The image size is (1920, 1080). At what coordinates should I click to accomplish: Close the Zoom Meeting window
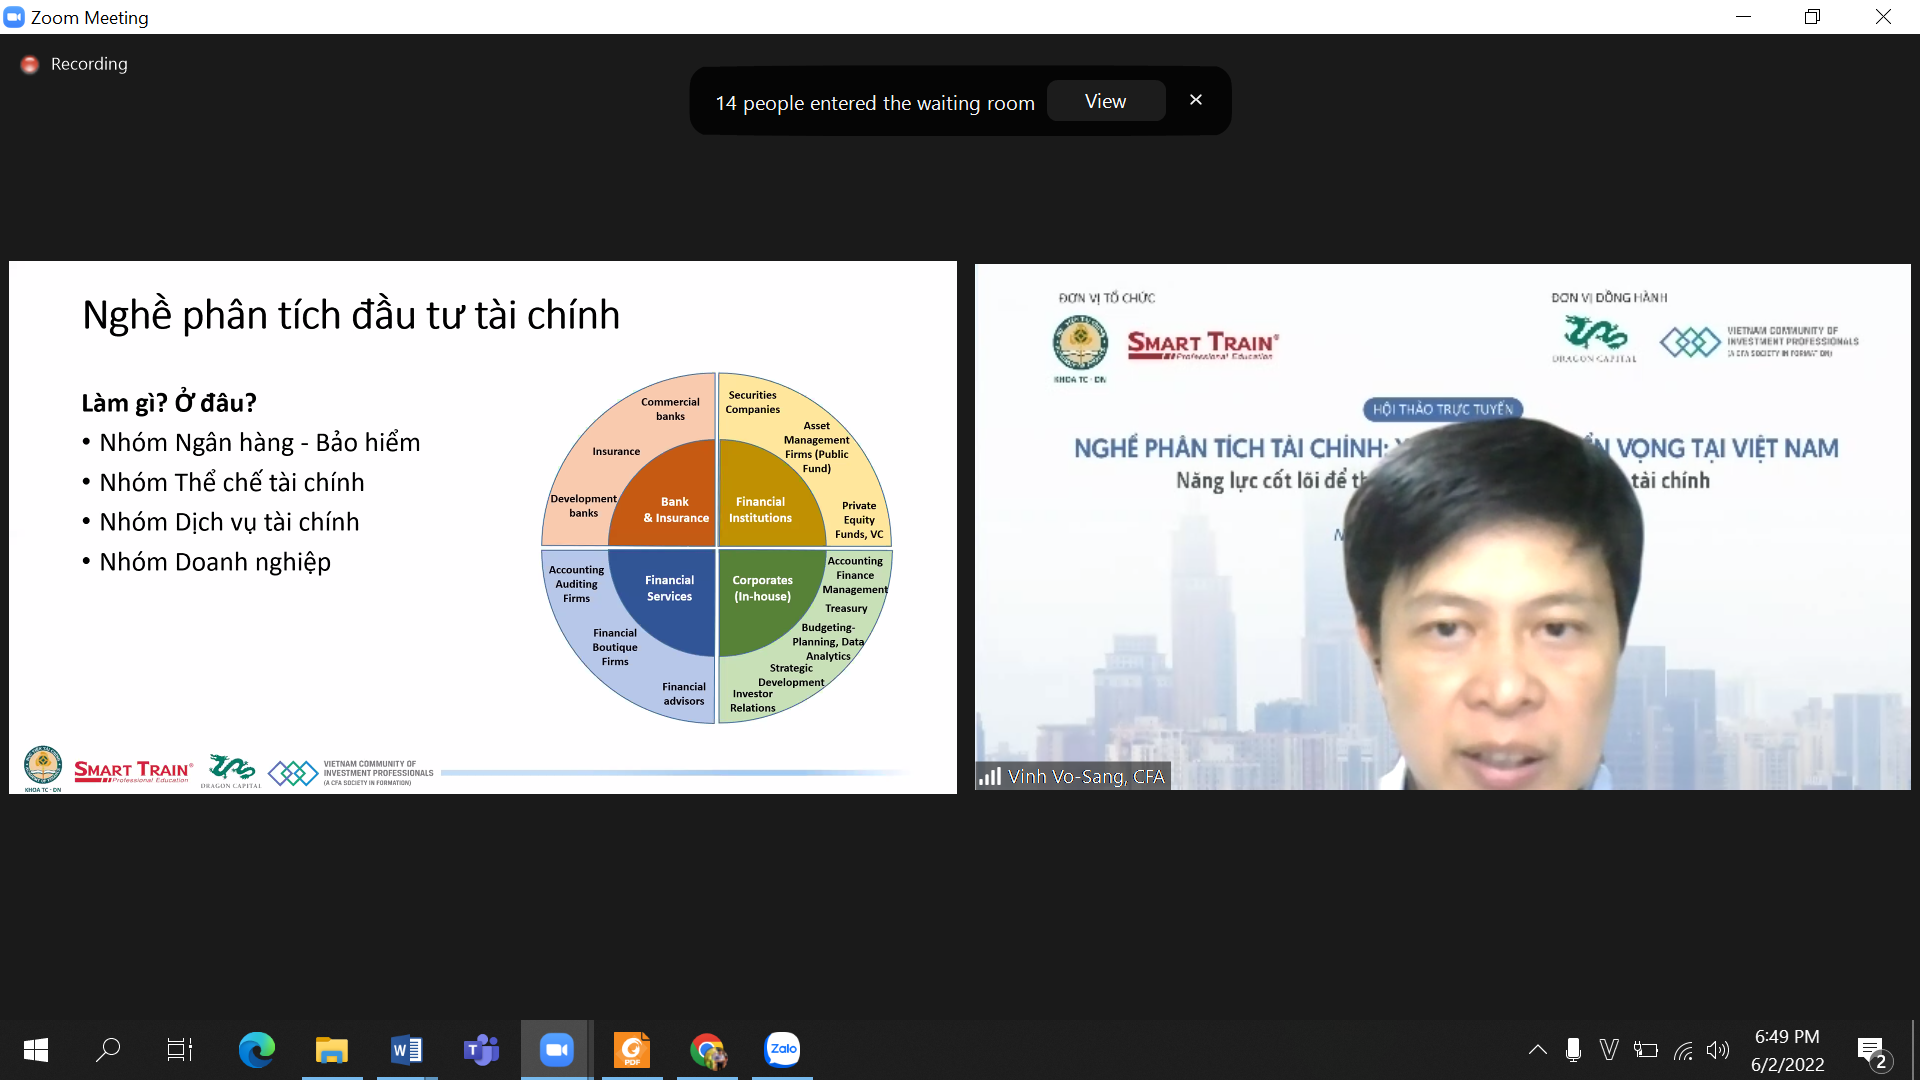click(x=1883, y=17)
